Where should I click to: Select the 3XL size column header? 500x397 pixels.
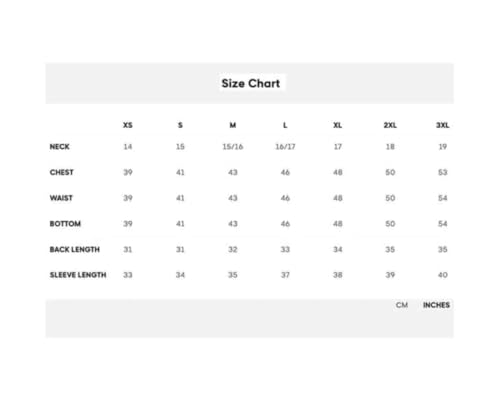click(x=443, y=125)
